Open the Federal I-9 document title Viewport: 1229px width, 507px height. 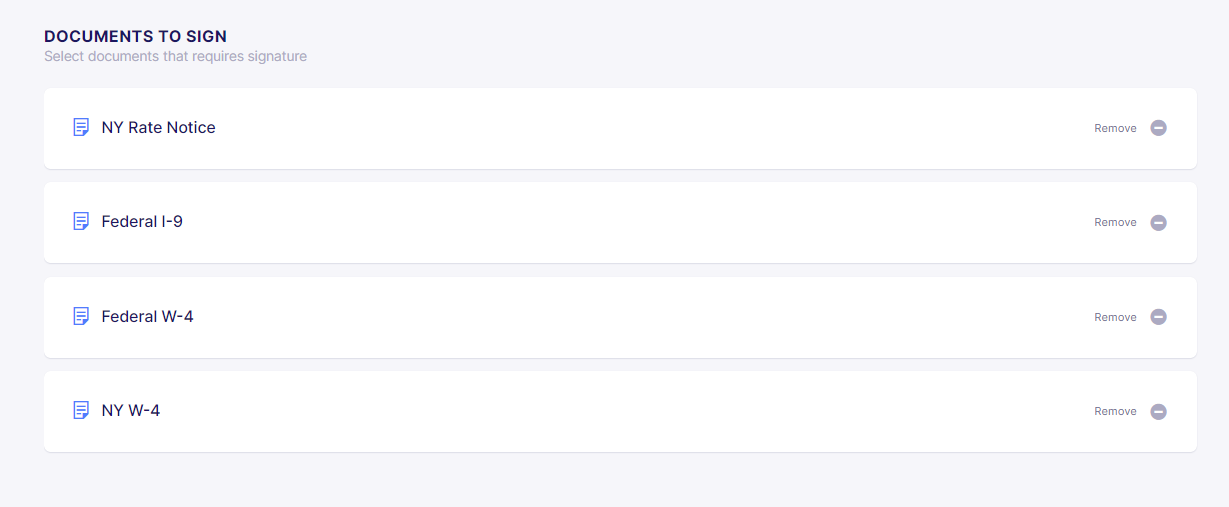click(x=142, y=222)
